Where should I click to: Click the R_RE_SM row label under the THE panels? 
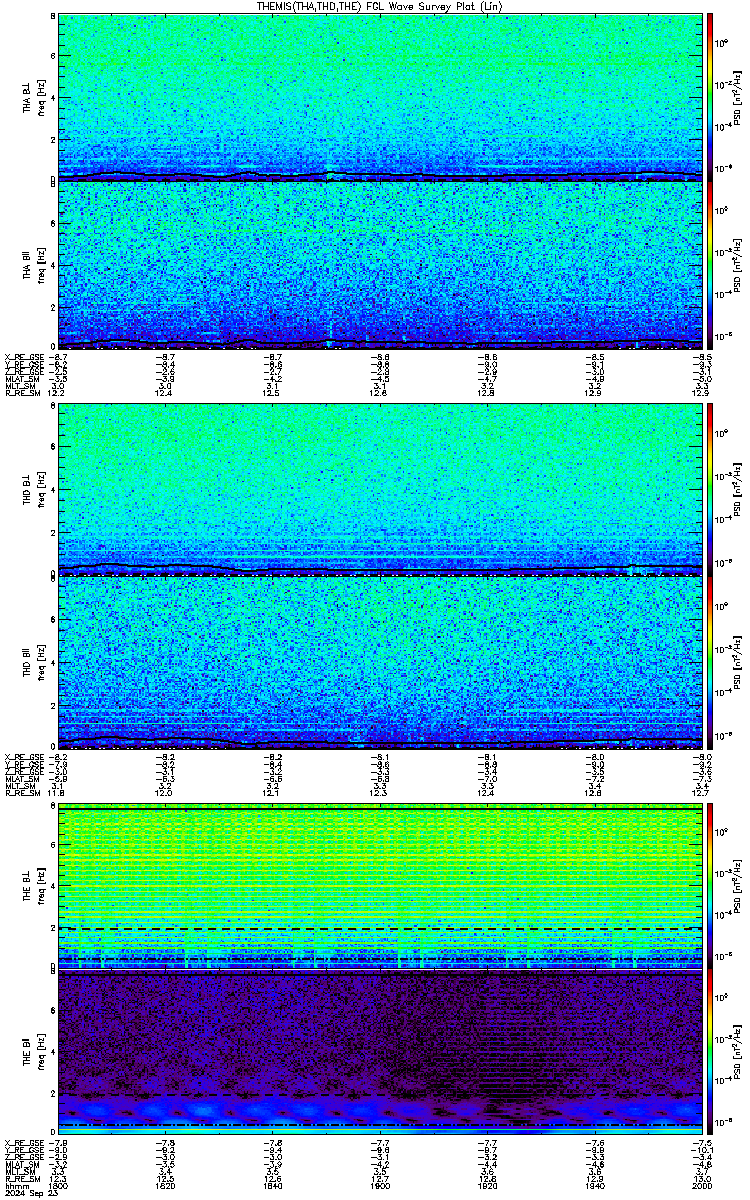click(x=21, y=1180)
